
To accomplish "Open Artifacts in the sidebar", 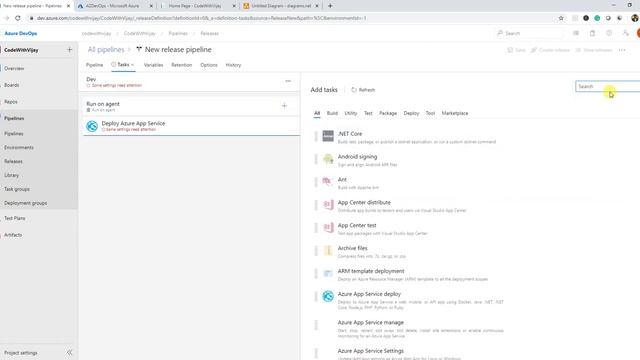I will [x=13, y=235].
